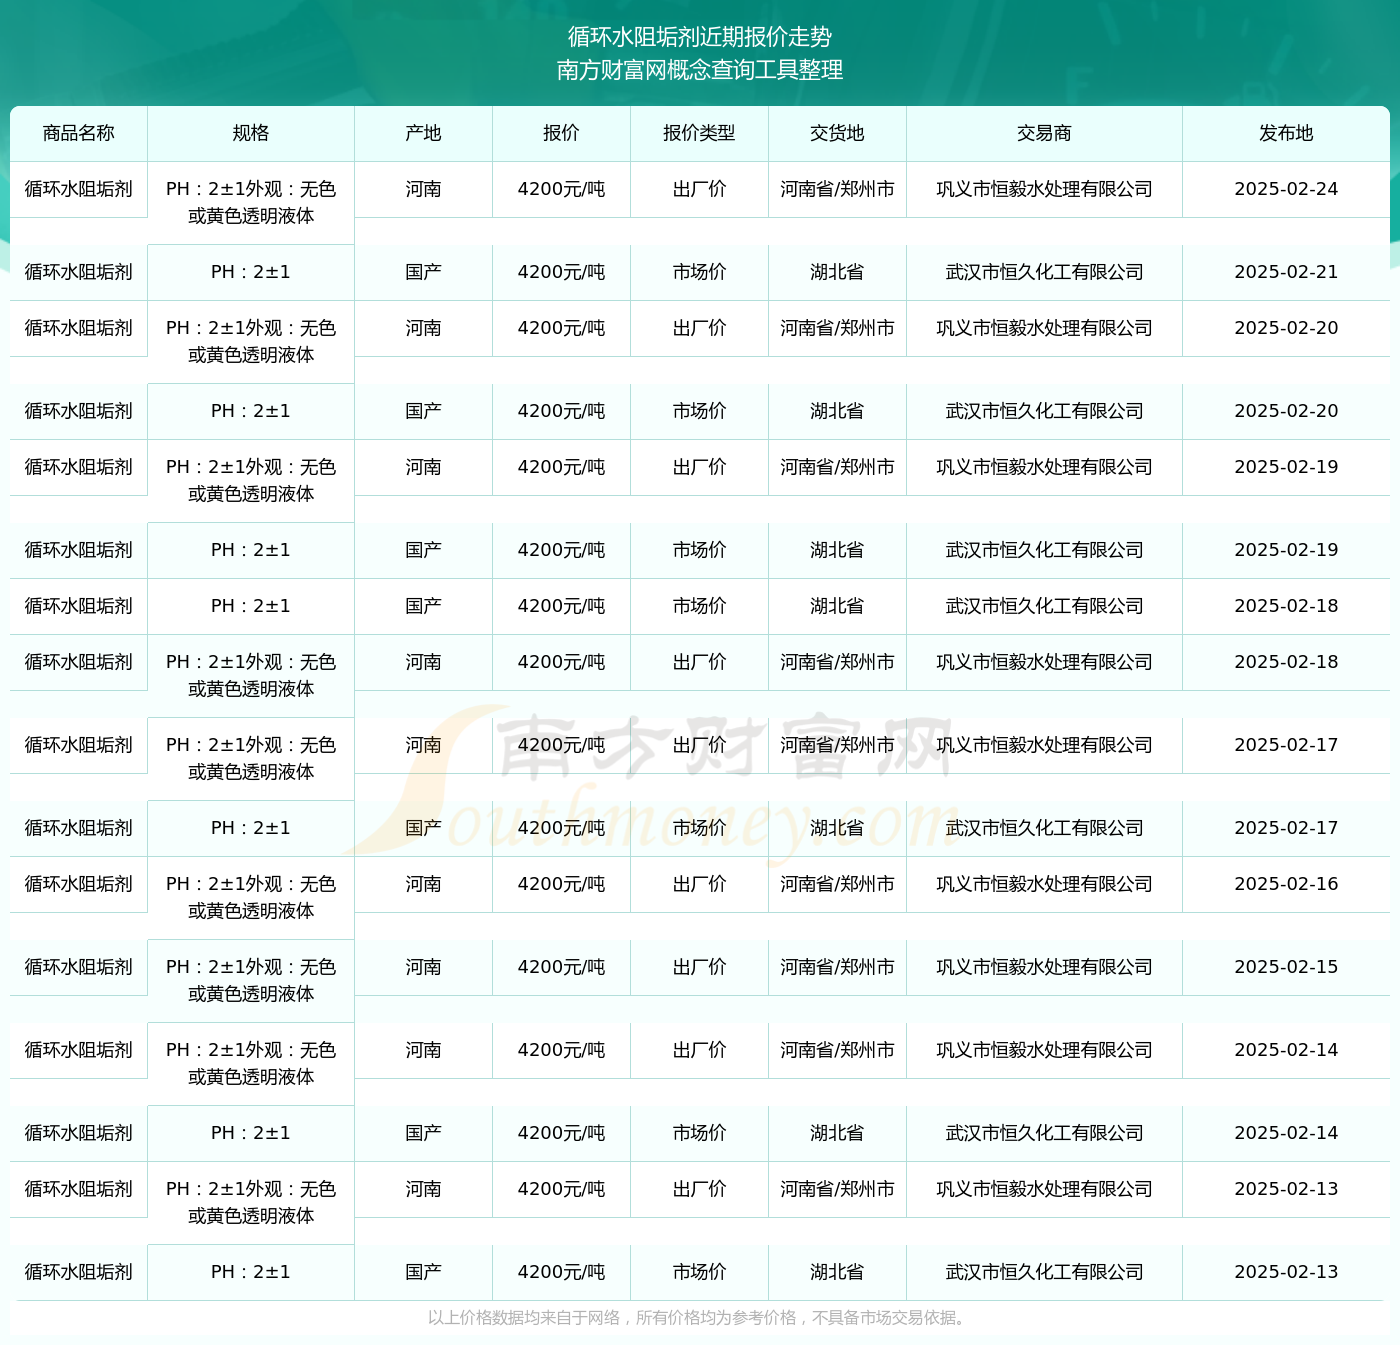
Task: Select 循环水阻垢剂 in the 2025-02-24 row
Action: (79, 189)
